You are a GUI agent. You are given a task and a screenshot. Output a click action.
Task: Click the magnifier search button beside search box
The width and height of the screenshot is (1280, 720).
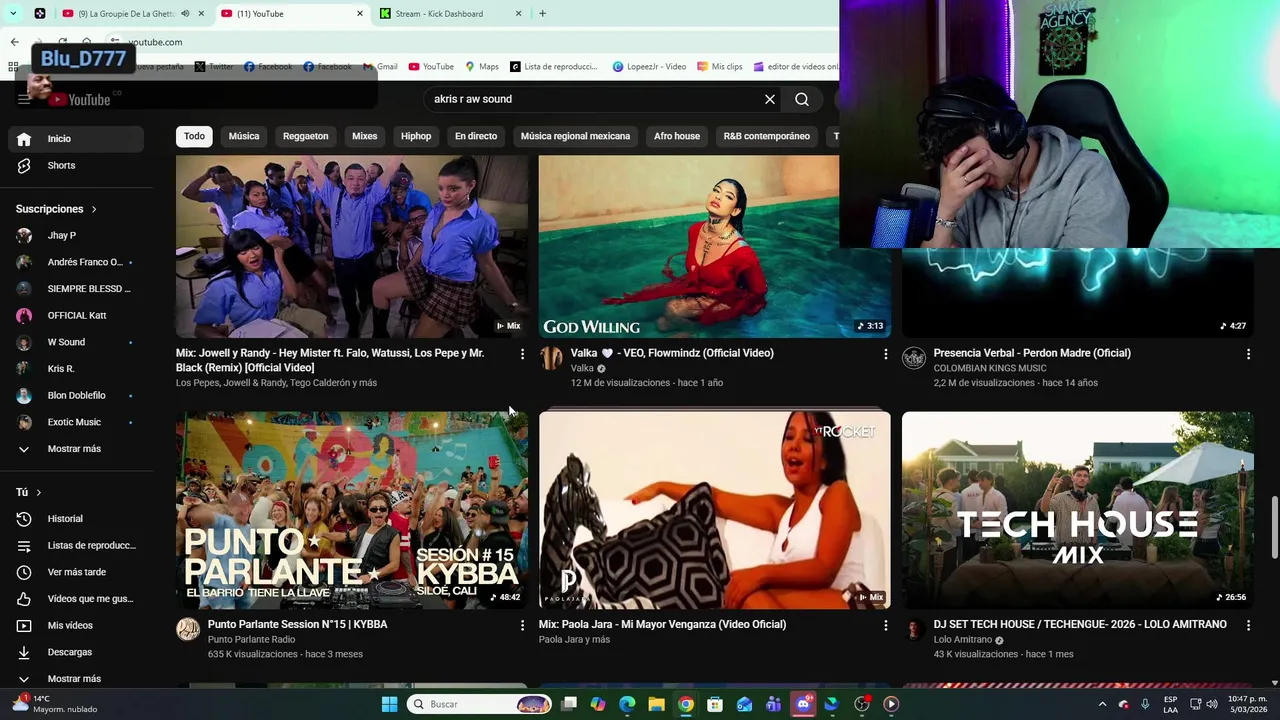click(x=802, y=99)
